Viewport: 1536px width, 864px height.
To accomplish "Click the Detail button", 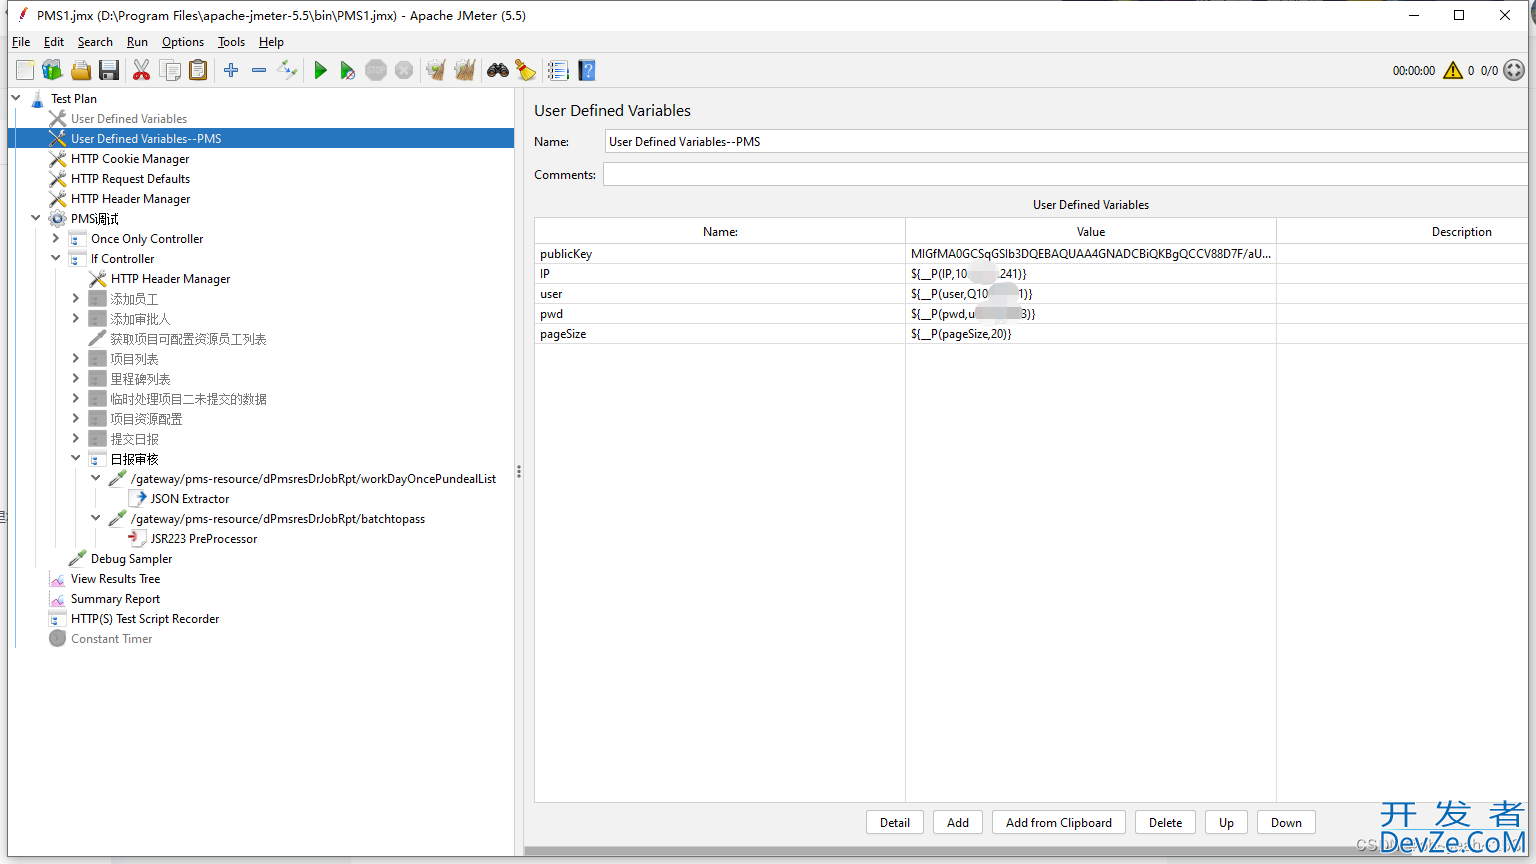I will point(895,823).
